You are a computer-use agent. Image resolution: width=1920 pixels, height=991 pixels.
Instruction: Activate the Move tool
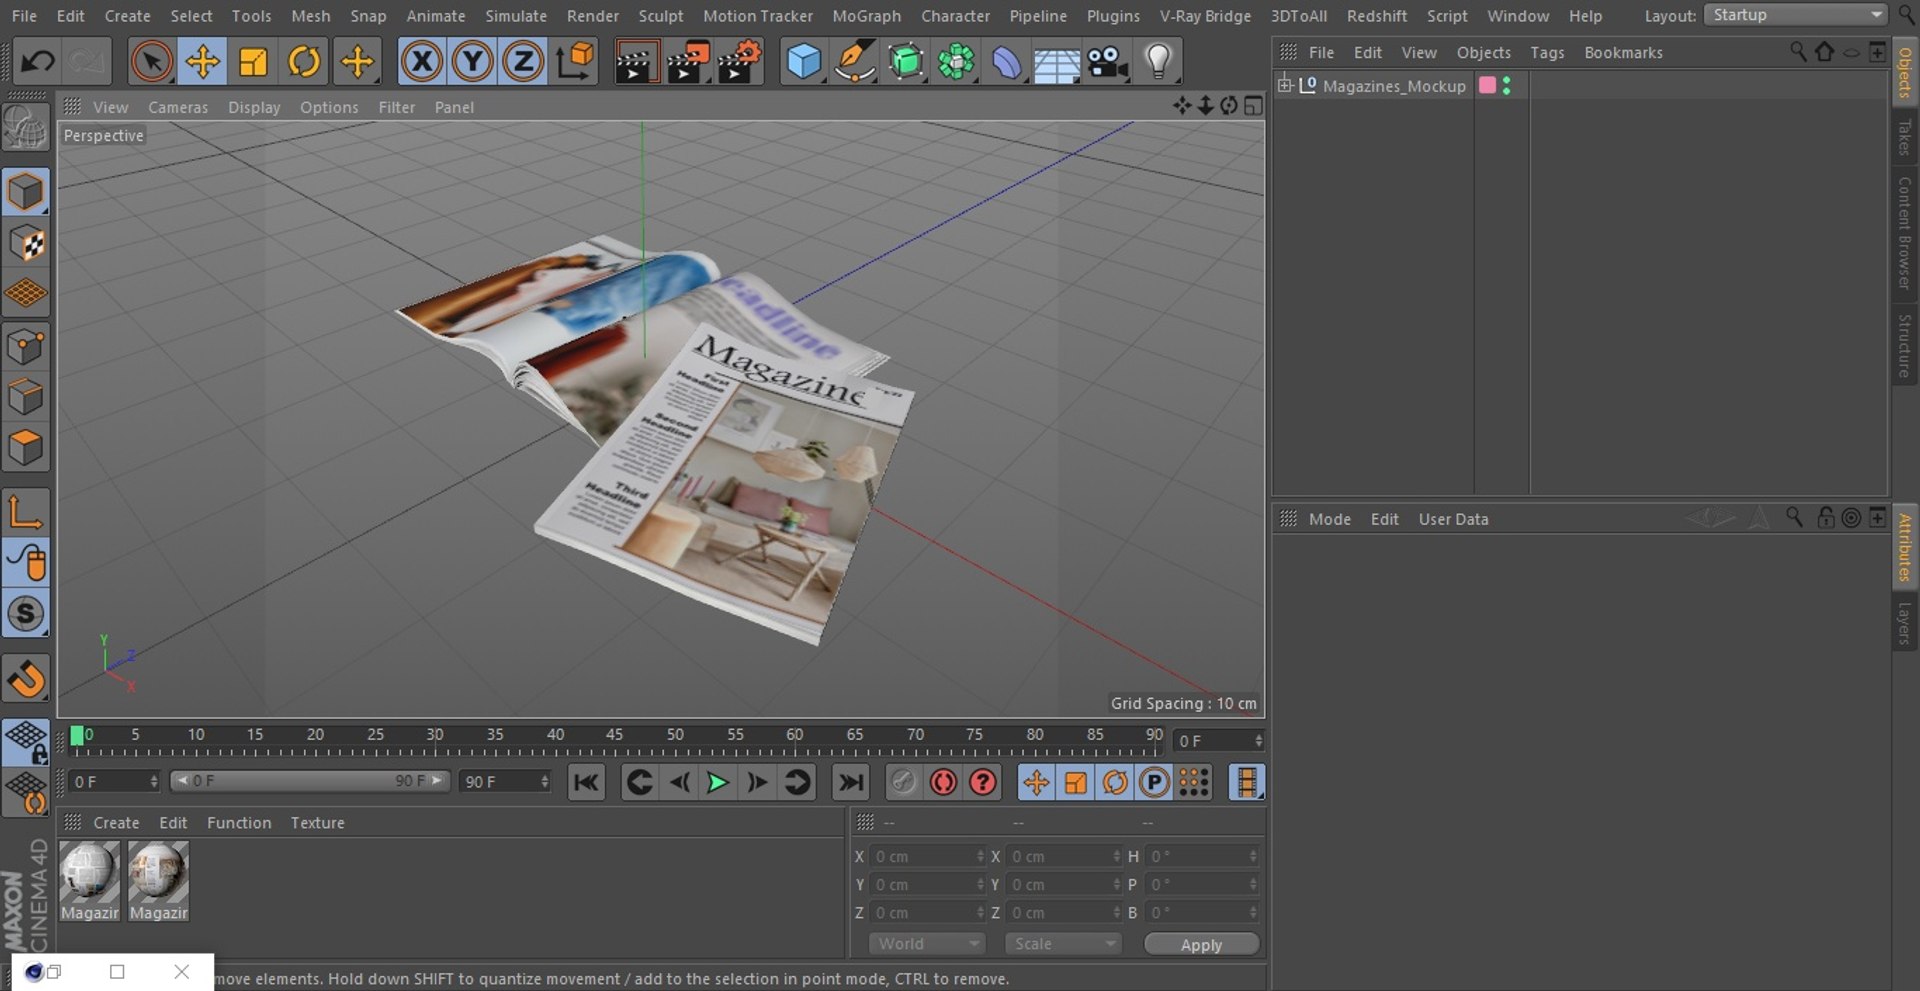pos(203,62)
